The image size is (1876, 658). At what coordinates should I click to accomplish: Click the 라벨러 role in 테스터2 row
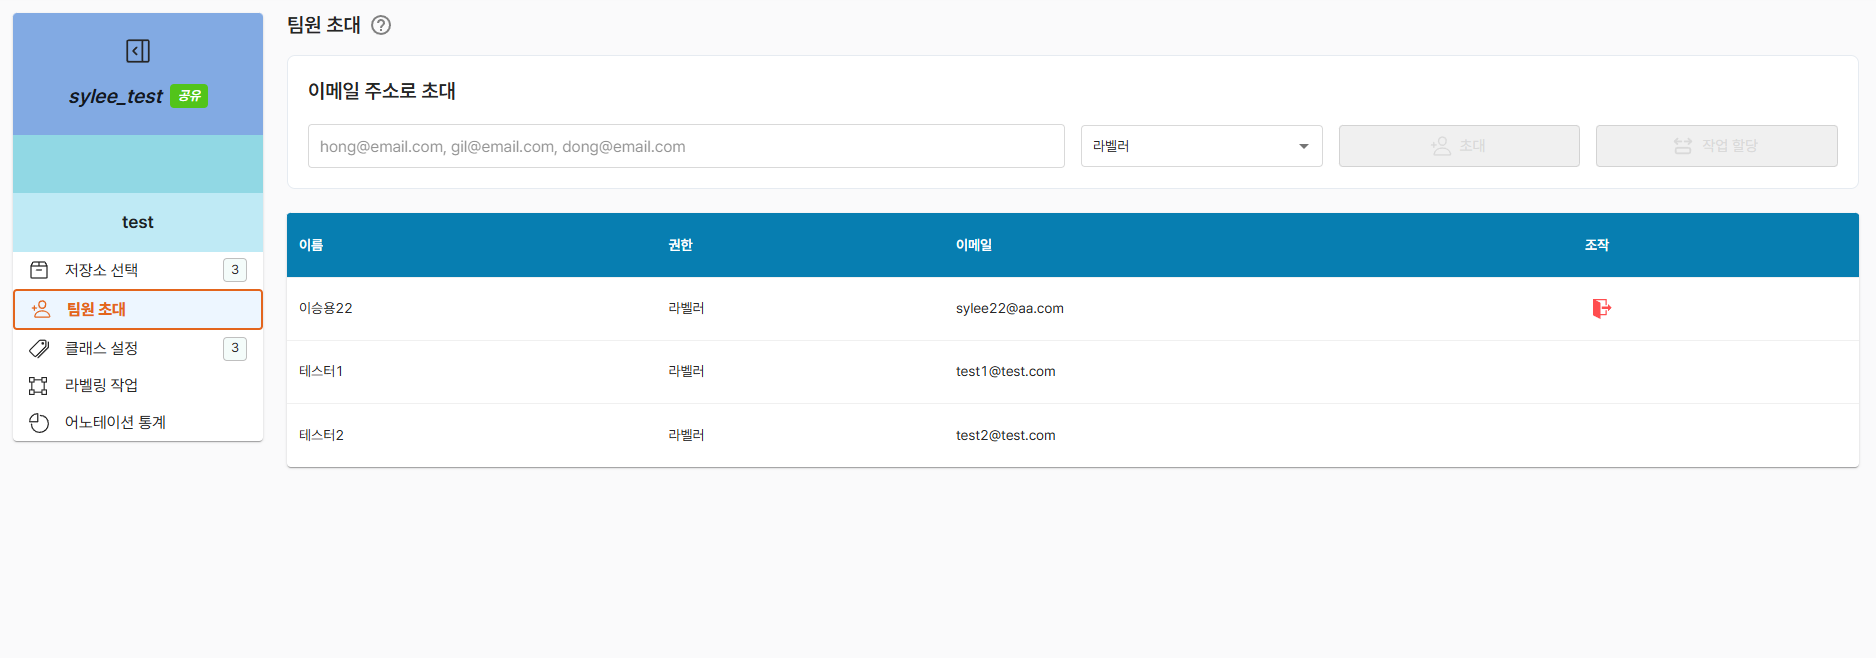[686, 435]
